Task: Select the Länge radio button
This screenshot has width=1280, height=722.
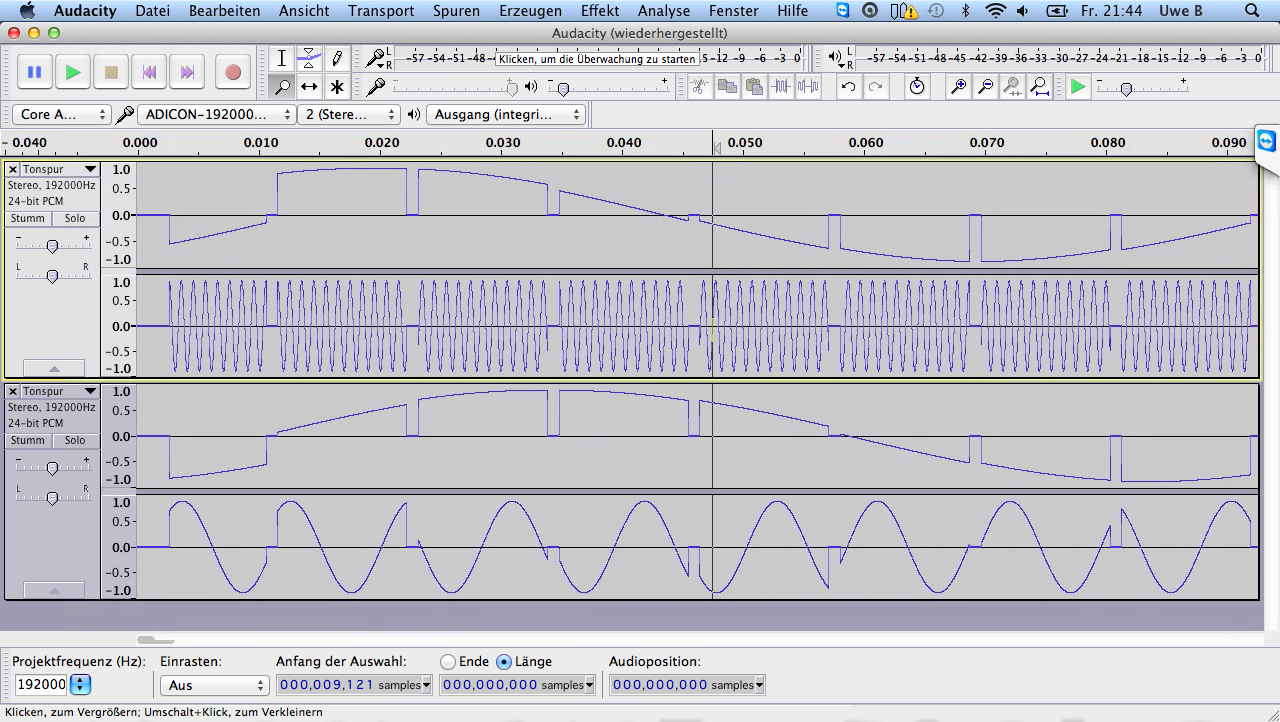Action: click(504, 662)
